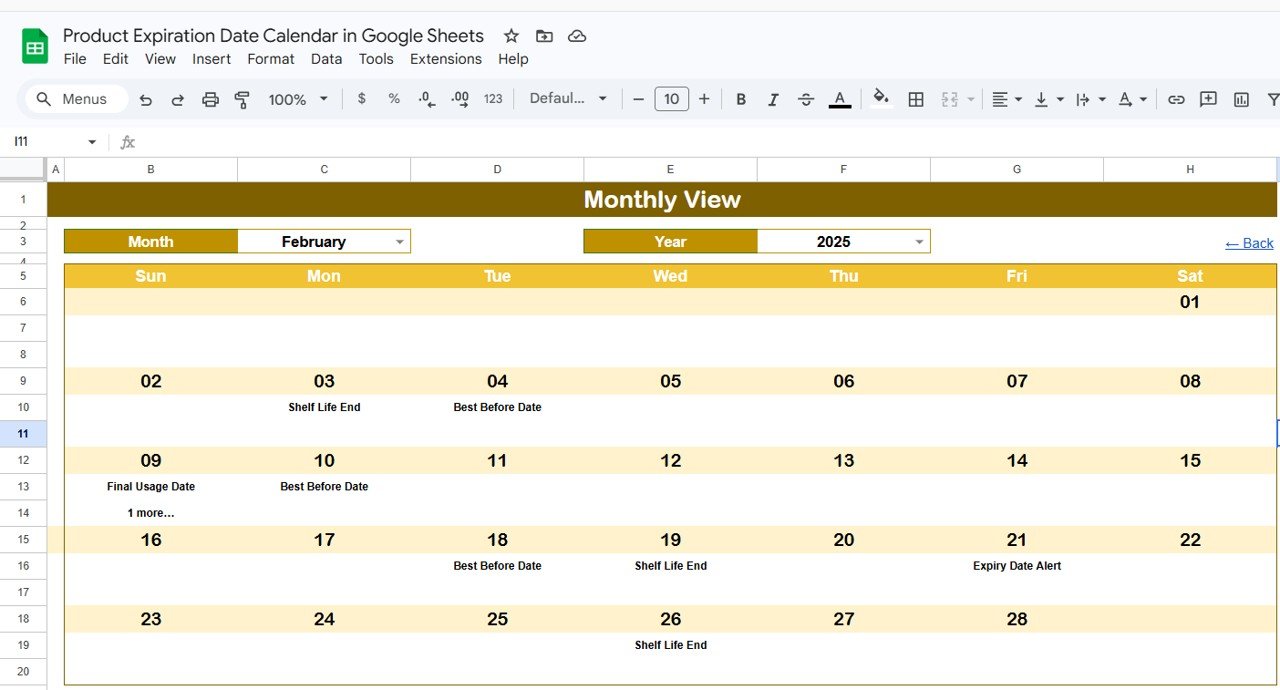
Task: Open horizontal align dropdown
Action: click(x=1006, y=99)
